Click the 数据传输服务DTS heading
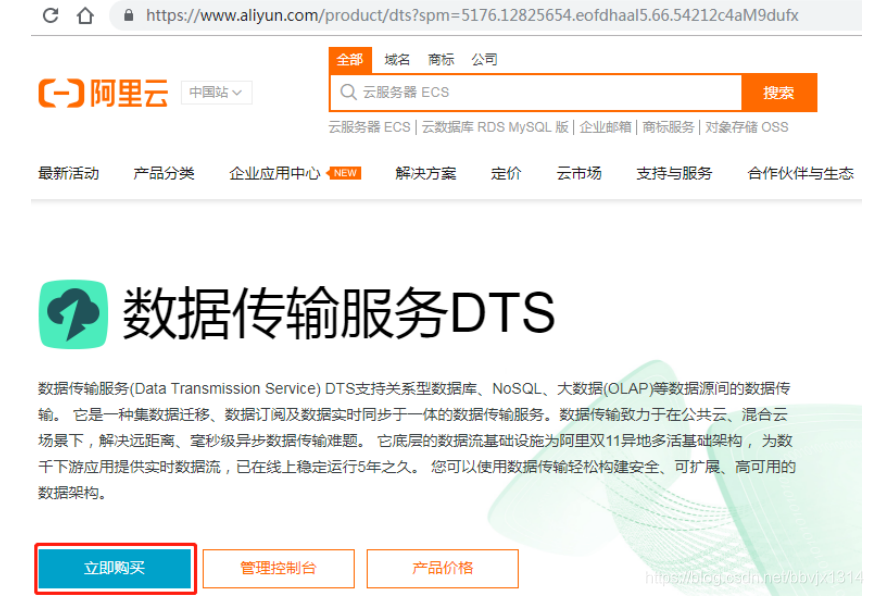The image size is (873, 596). point(339,314)
